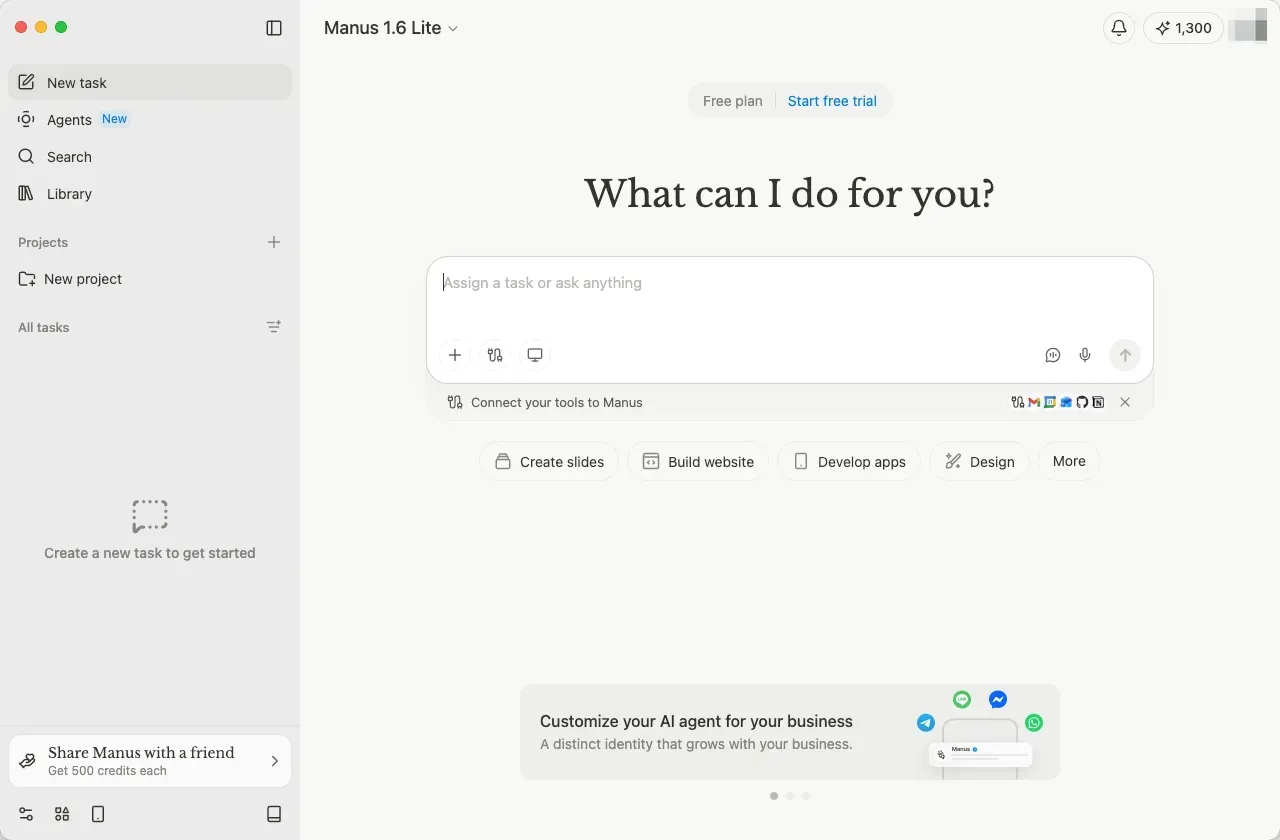The width and height of the screenshot is (1280, 840).
Task: Click the plus attachment icon in input box
Action: tap(455, 355)
